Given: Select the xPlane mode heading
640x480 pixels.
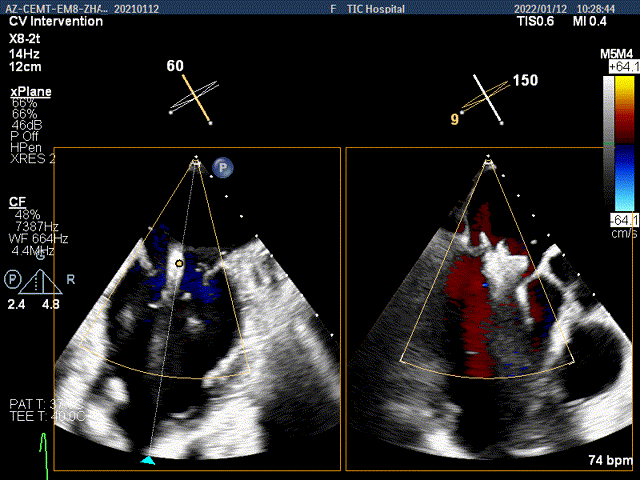Looking at the screenshot, I should [x=31, y=92].
